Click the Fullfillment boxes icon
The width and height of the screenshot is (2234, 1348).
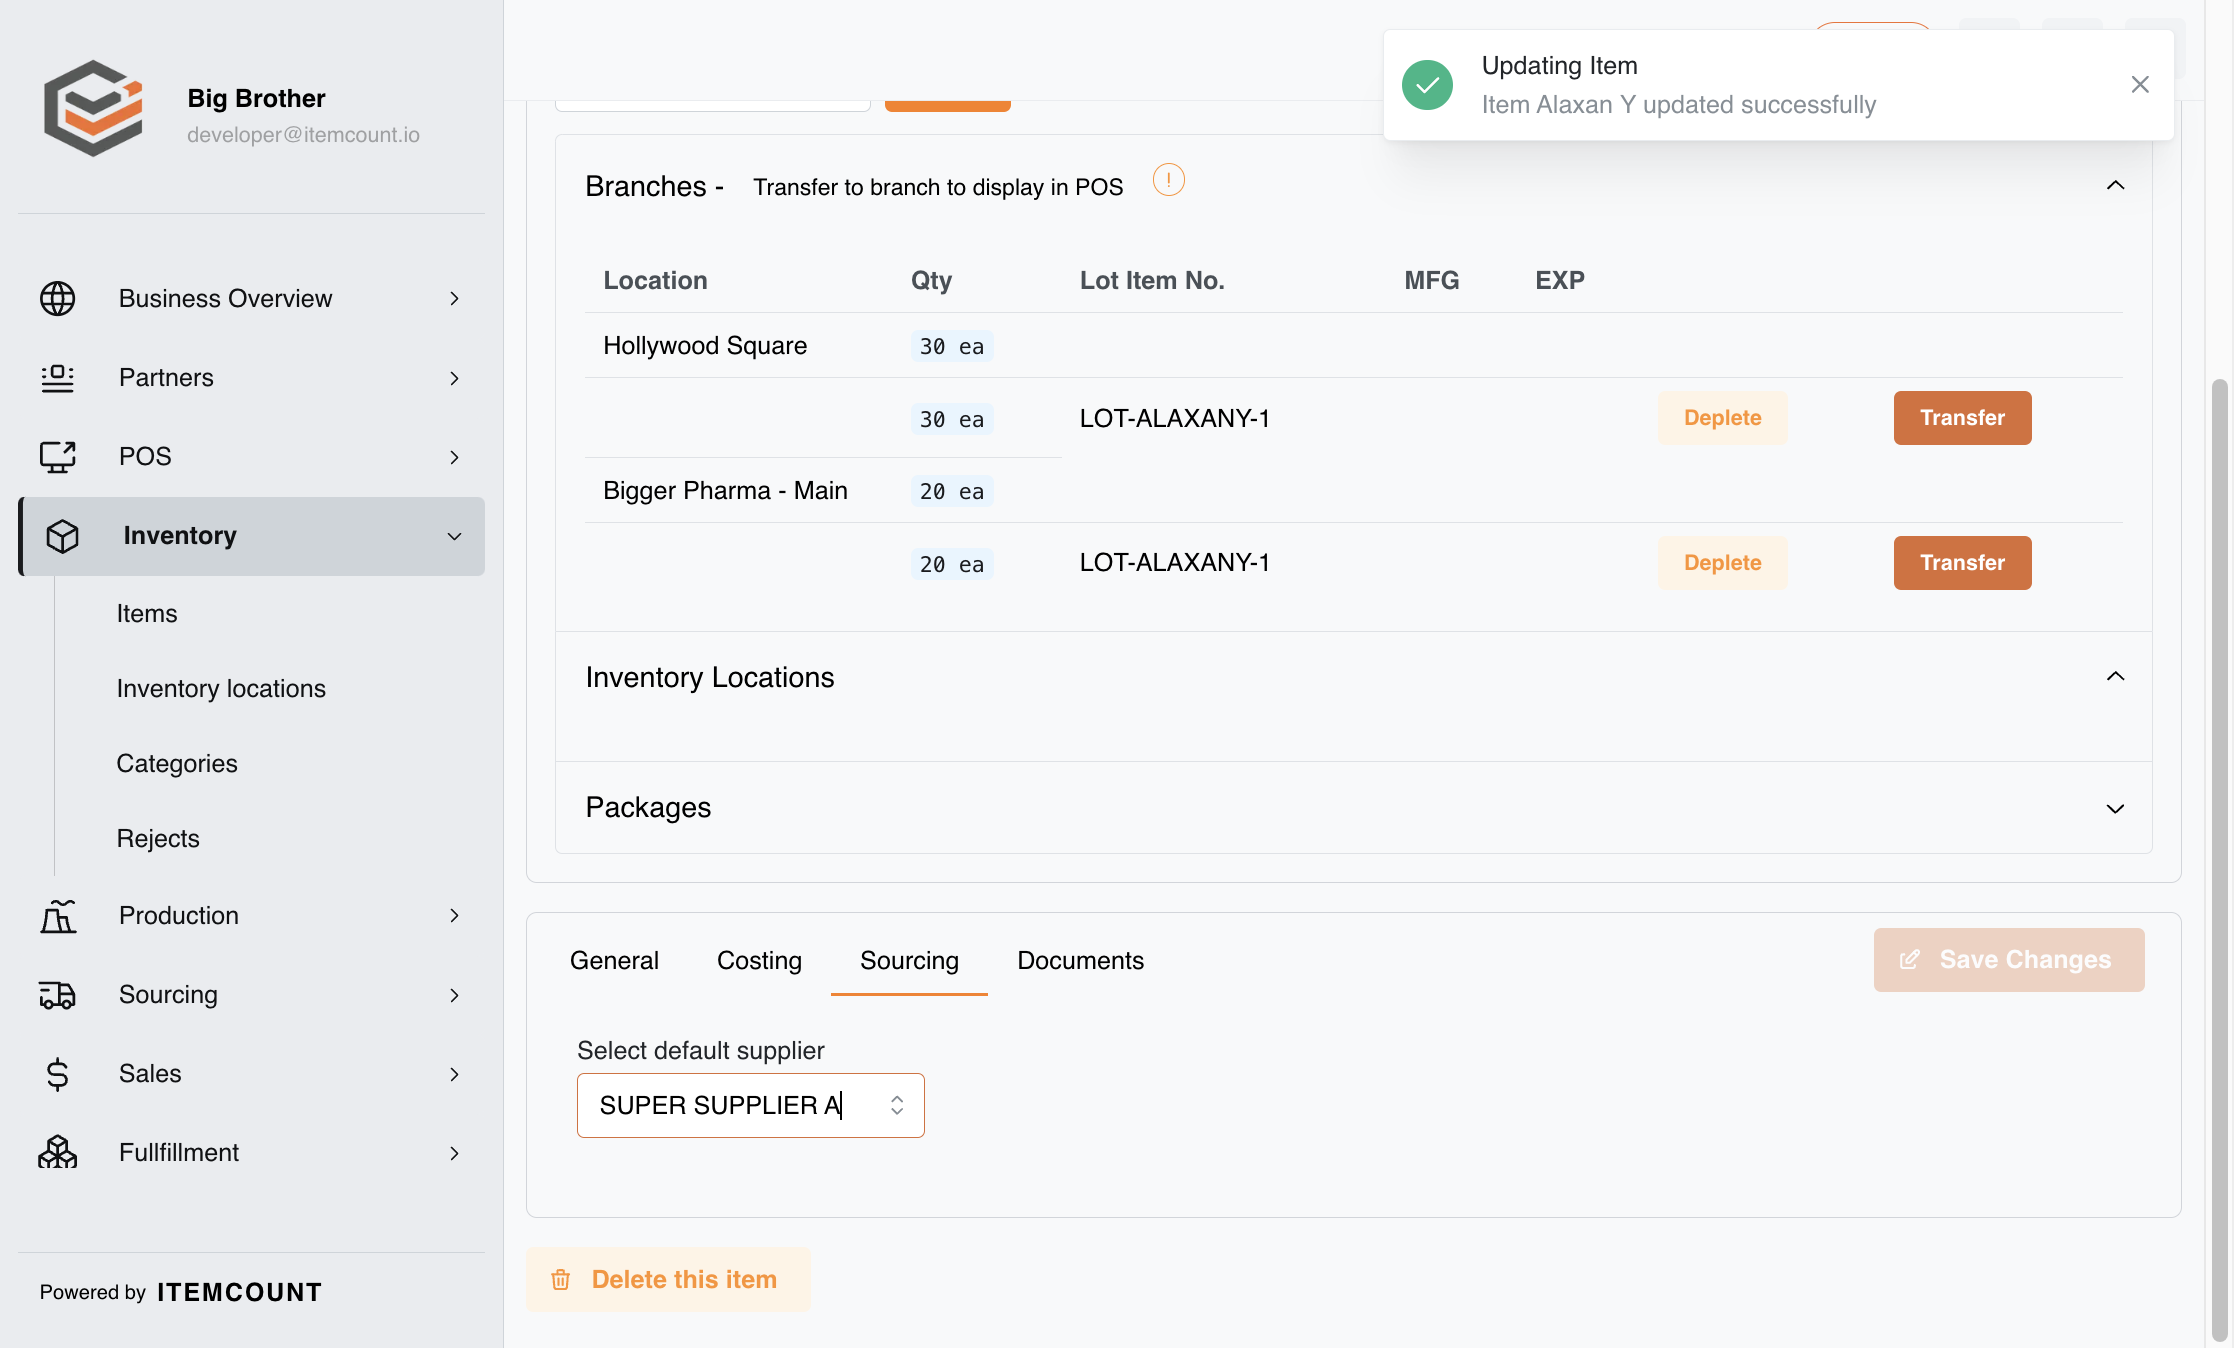57,1152
